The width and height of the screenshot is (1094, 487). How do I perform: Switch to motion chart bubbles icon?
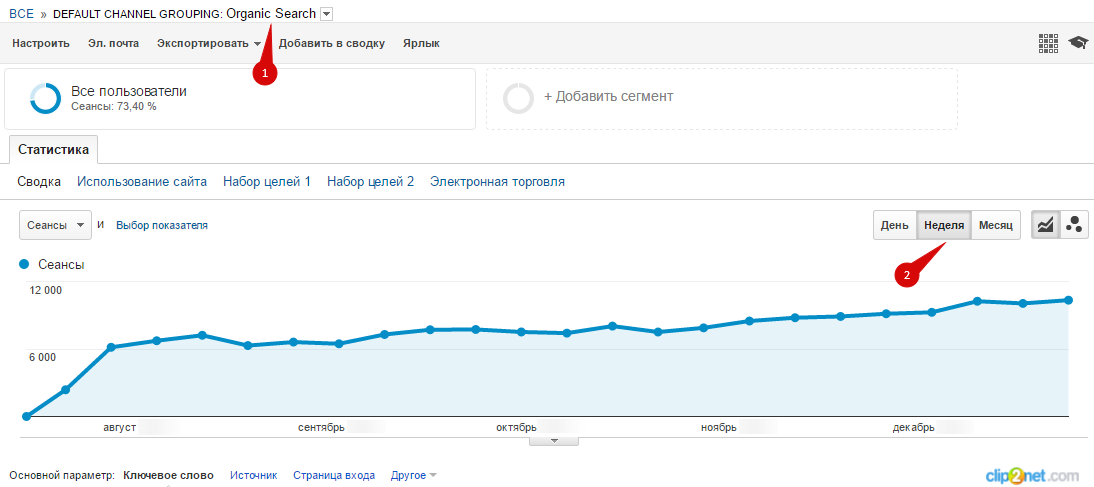pos(1074,225)
